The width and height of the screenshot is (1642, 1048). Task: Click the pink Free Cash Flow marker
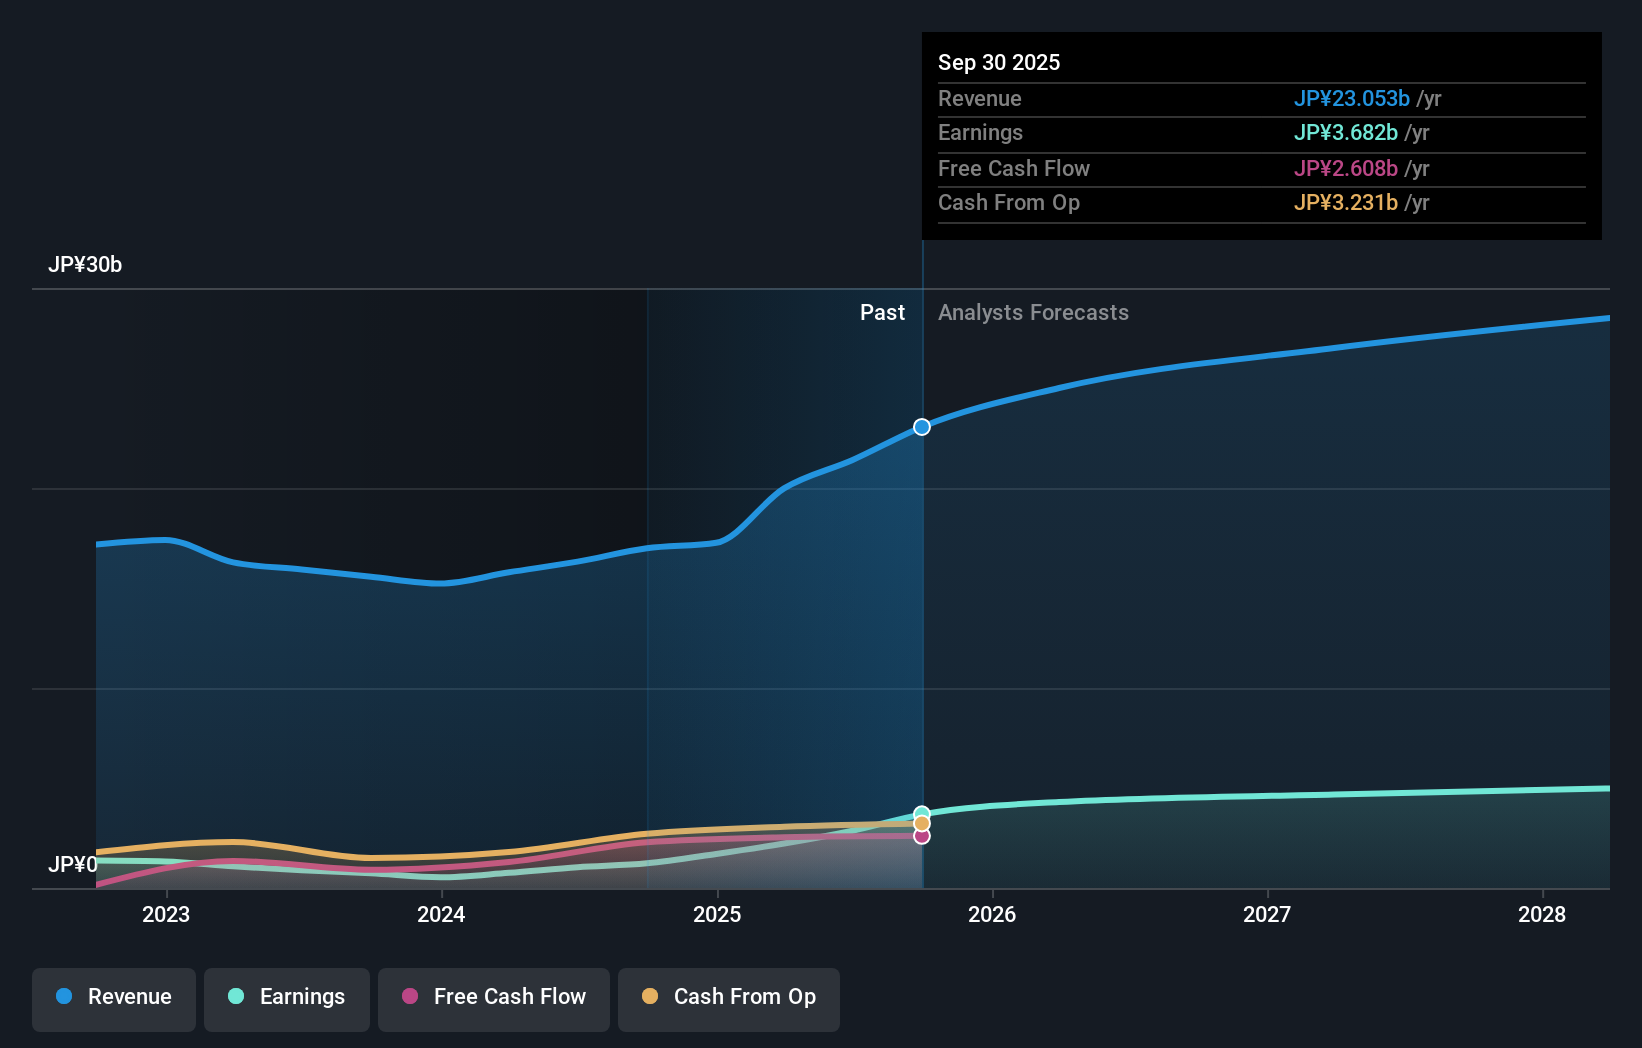point(921,836)
